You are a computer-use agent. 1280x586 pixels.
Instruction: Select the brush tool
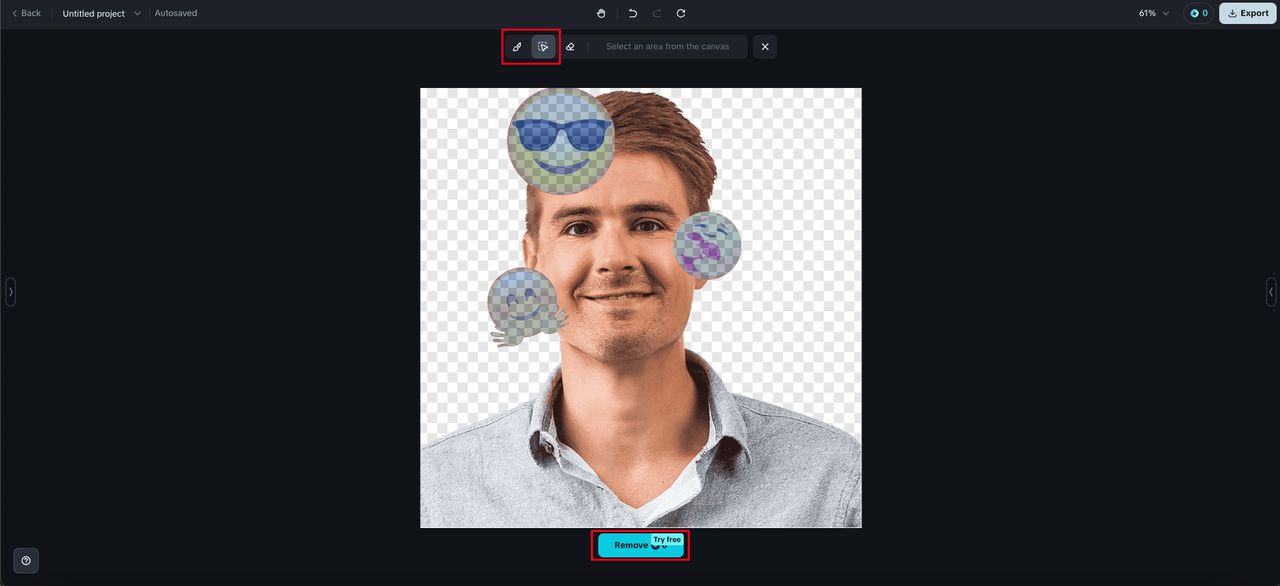[x=517, y=47]
